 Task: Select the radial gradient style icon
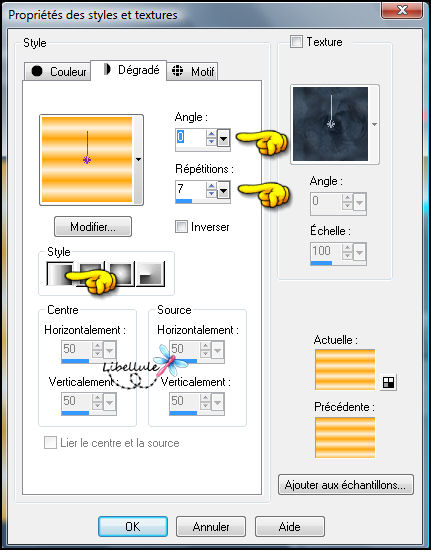click(x=150, y=274)
